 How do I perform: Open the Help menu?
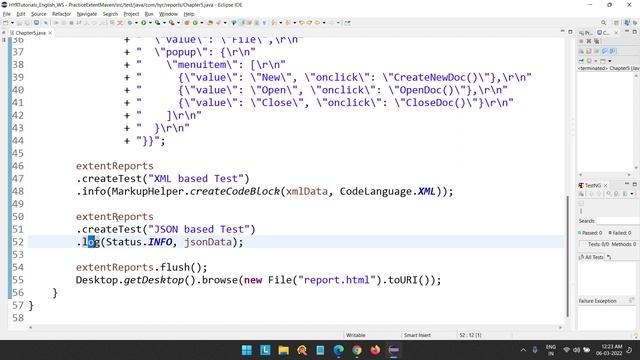[x=189, y=14]
